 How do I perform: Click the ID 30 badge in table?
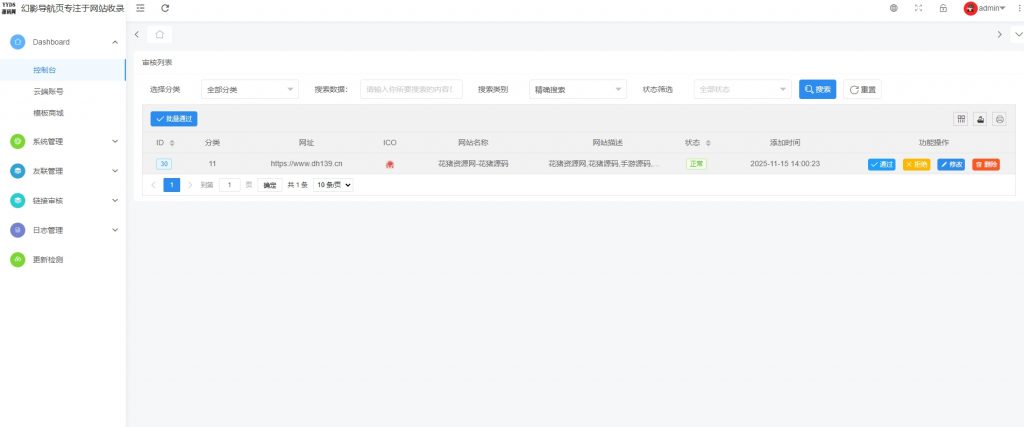coord(164,164)
